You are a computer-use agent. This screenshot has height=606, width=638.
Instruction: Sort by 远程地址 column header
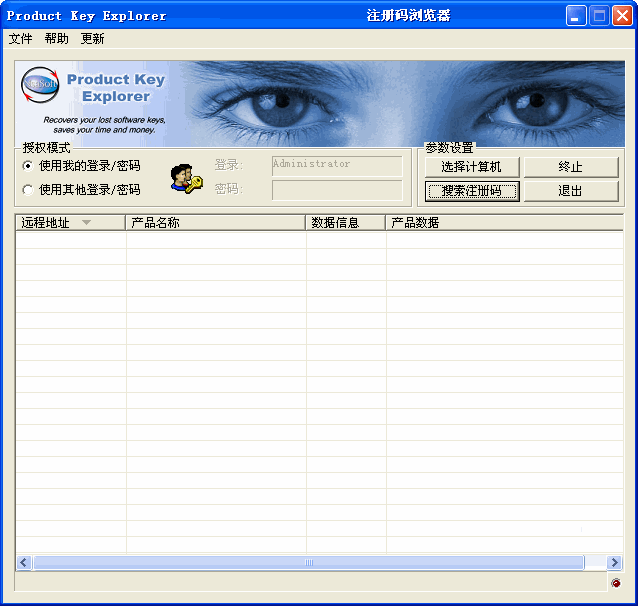pos(70,223)
